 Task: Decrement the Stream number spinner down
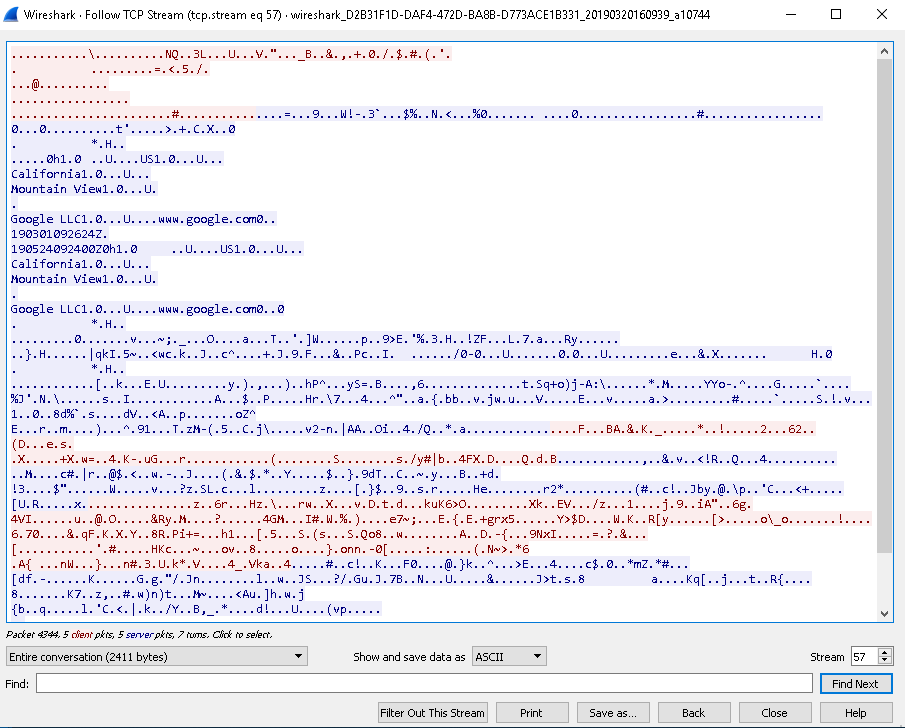[884, 661]
